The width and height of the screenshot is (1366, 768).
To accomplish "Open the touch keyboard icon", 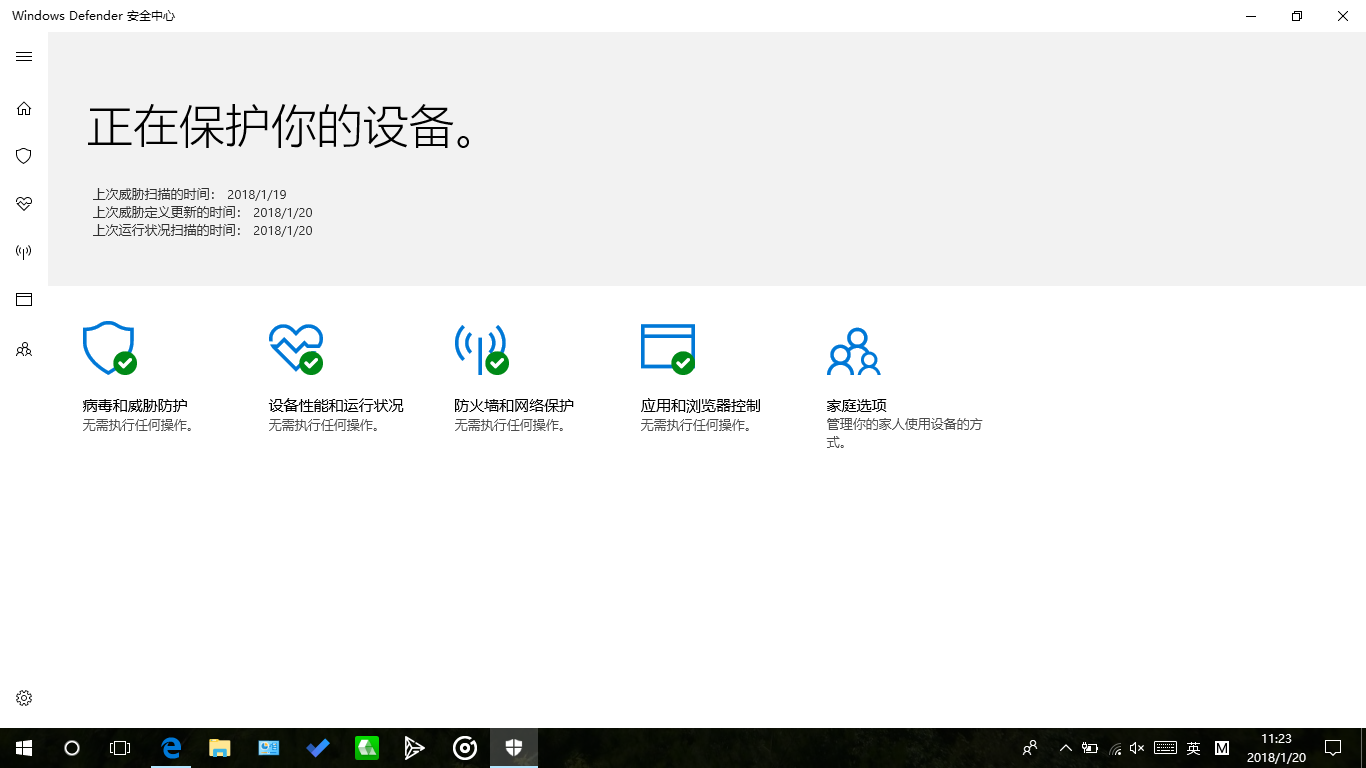I will (1165, 748).
